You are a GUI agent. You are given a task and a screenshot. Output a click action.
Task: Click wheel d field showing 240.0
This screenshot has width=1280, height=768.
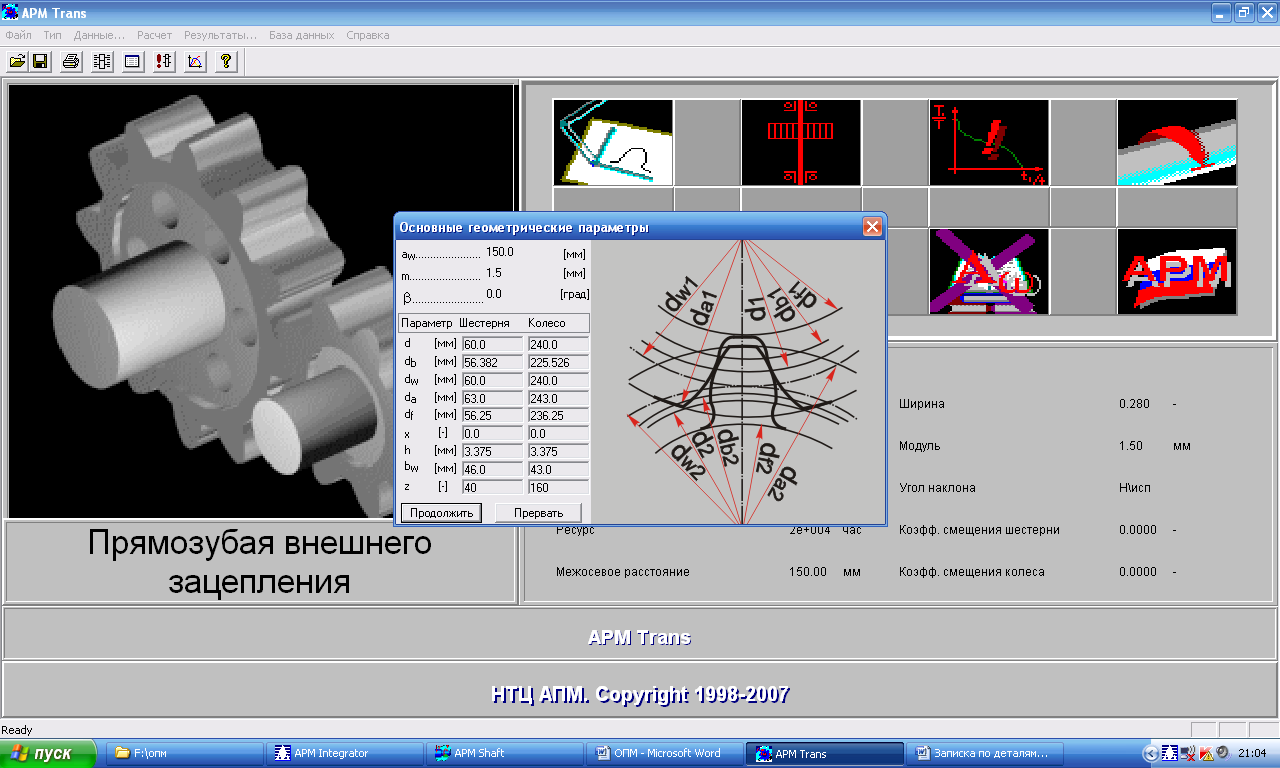558,344
